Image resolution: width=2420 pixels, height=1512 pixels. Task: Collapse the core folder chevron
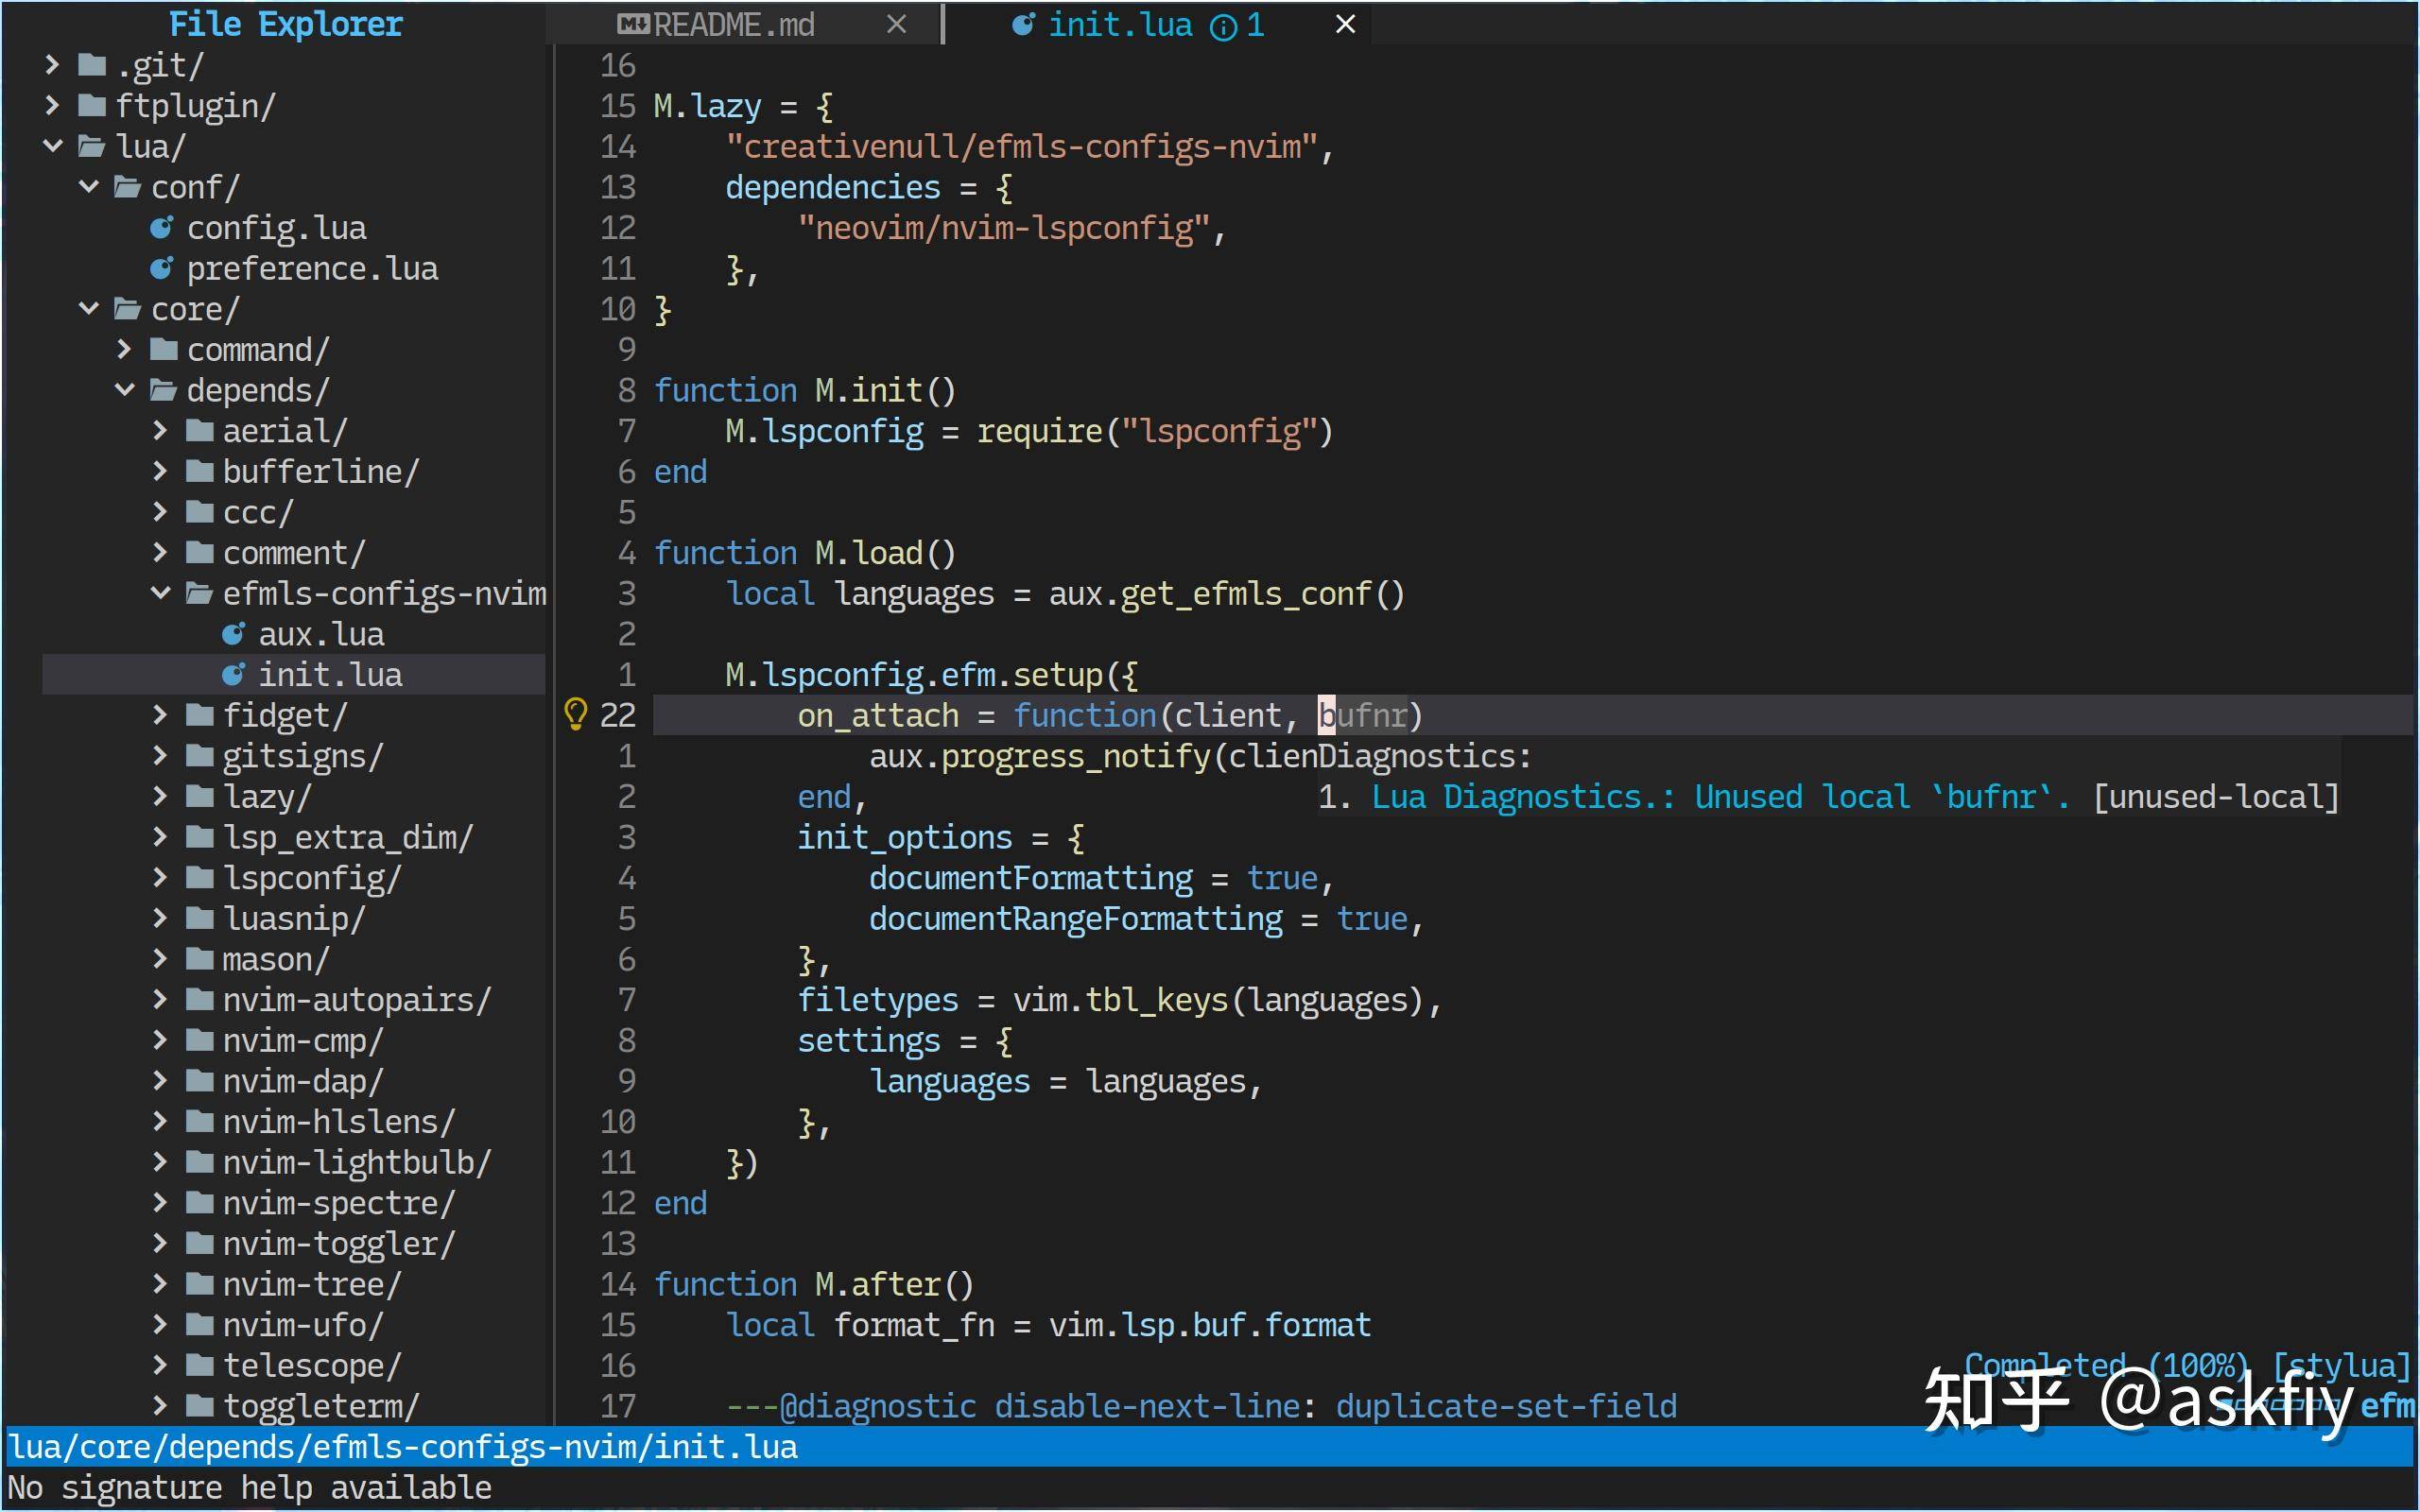point(89,309)
